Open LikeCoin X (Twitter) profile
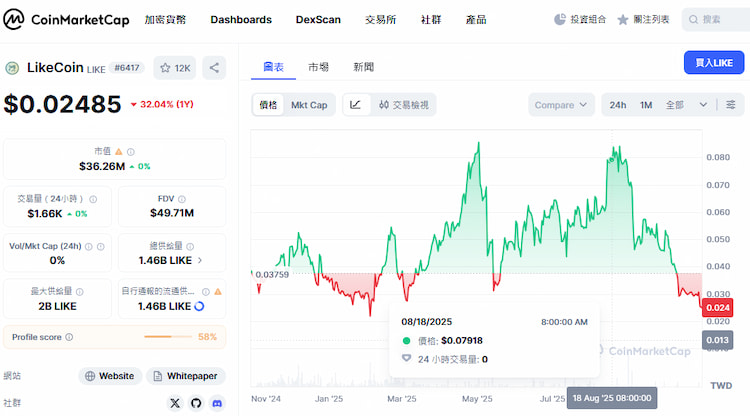This screenshot has width=750, height=416. (175, 403)
